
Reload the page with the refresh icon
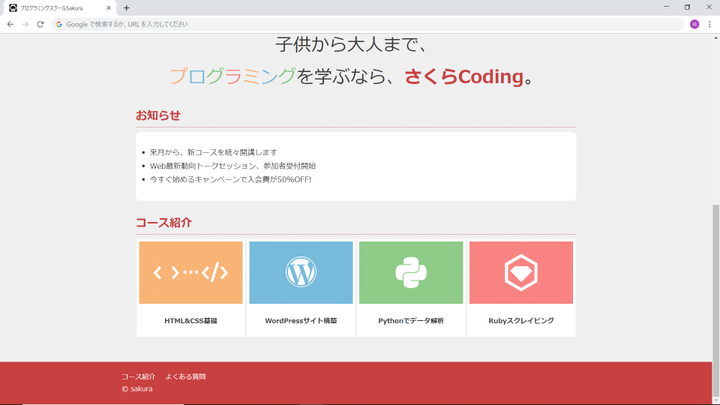click(x=40, y=24)
